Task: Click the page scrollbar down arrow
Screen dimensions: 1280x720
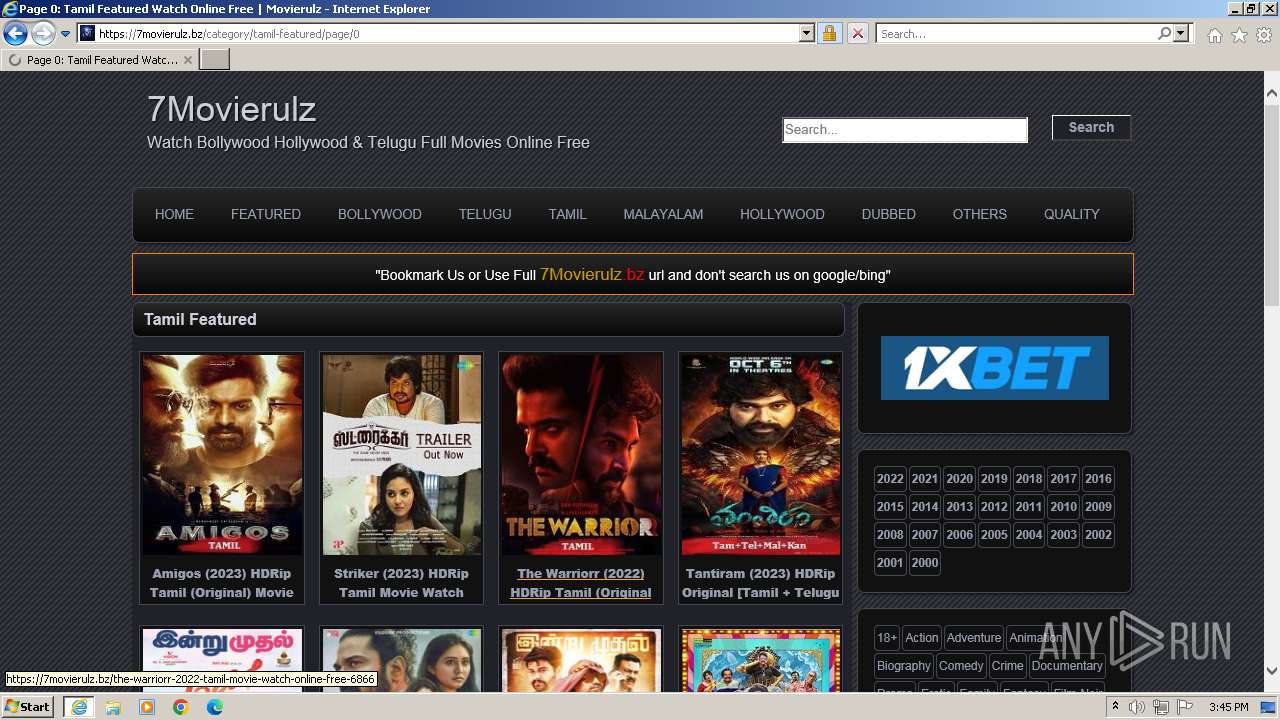Action: tap(1272, 671)
